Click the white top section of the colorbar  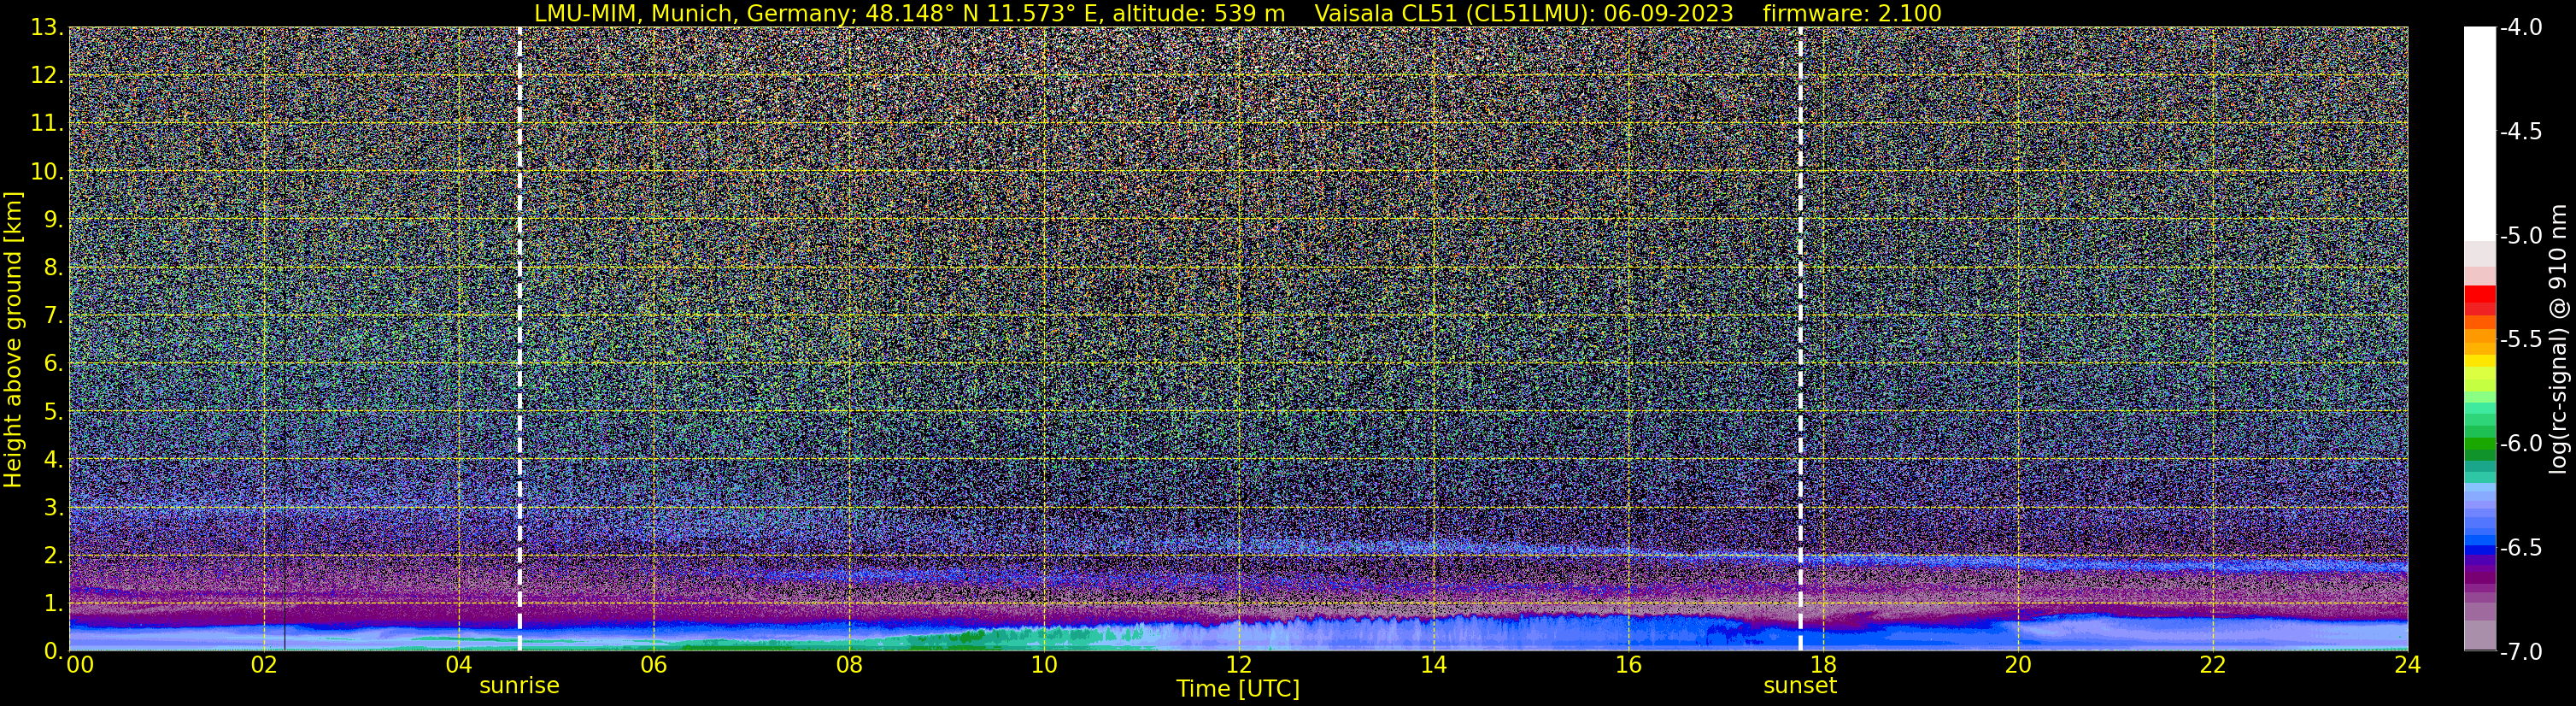pos(2480,133)
